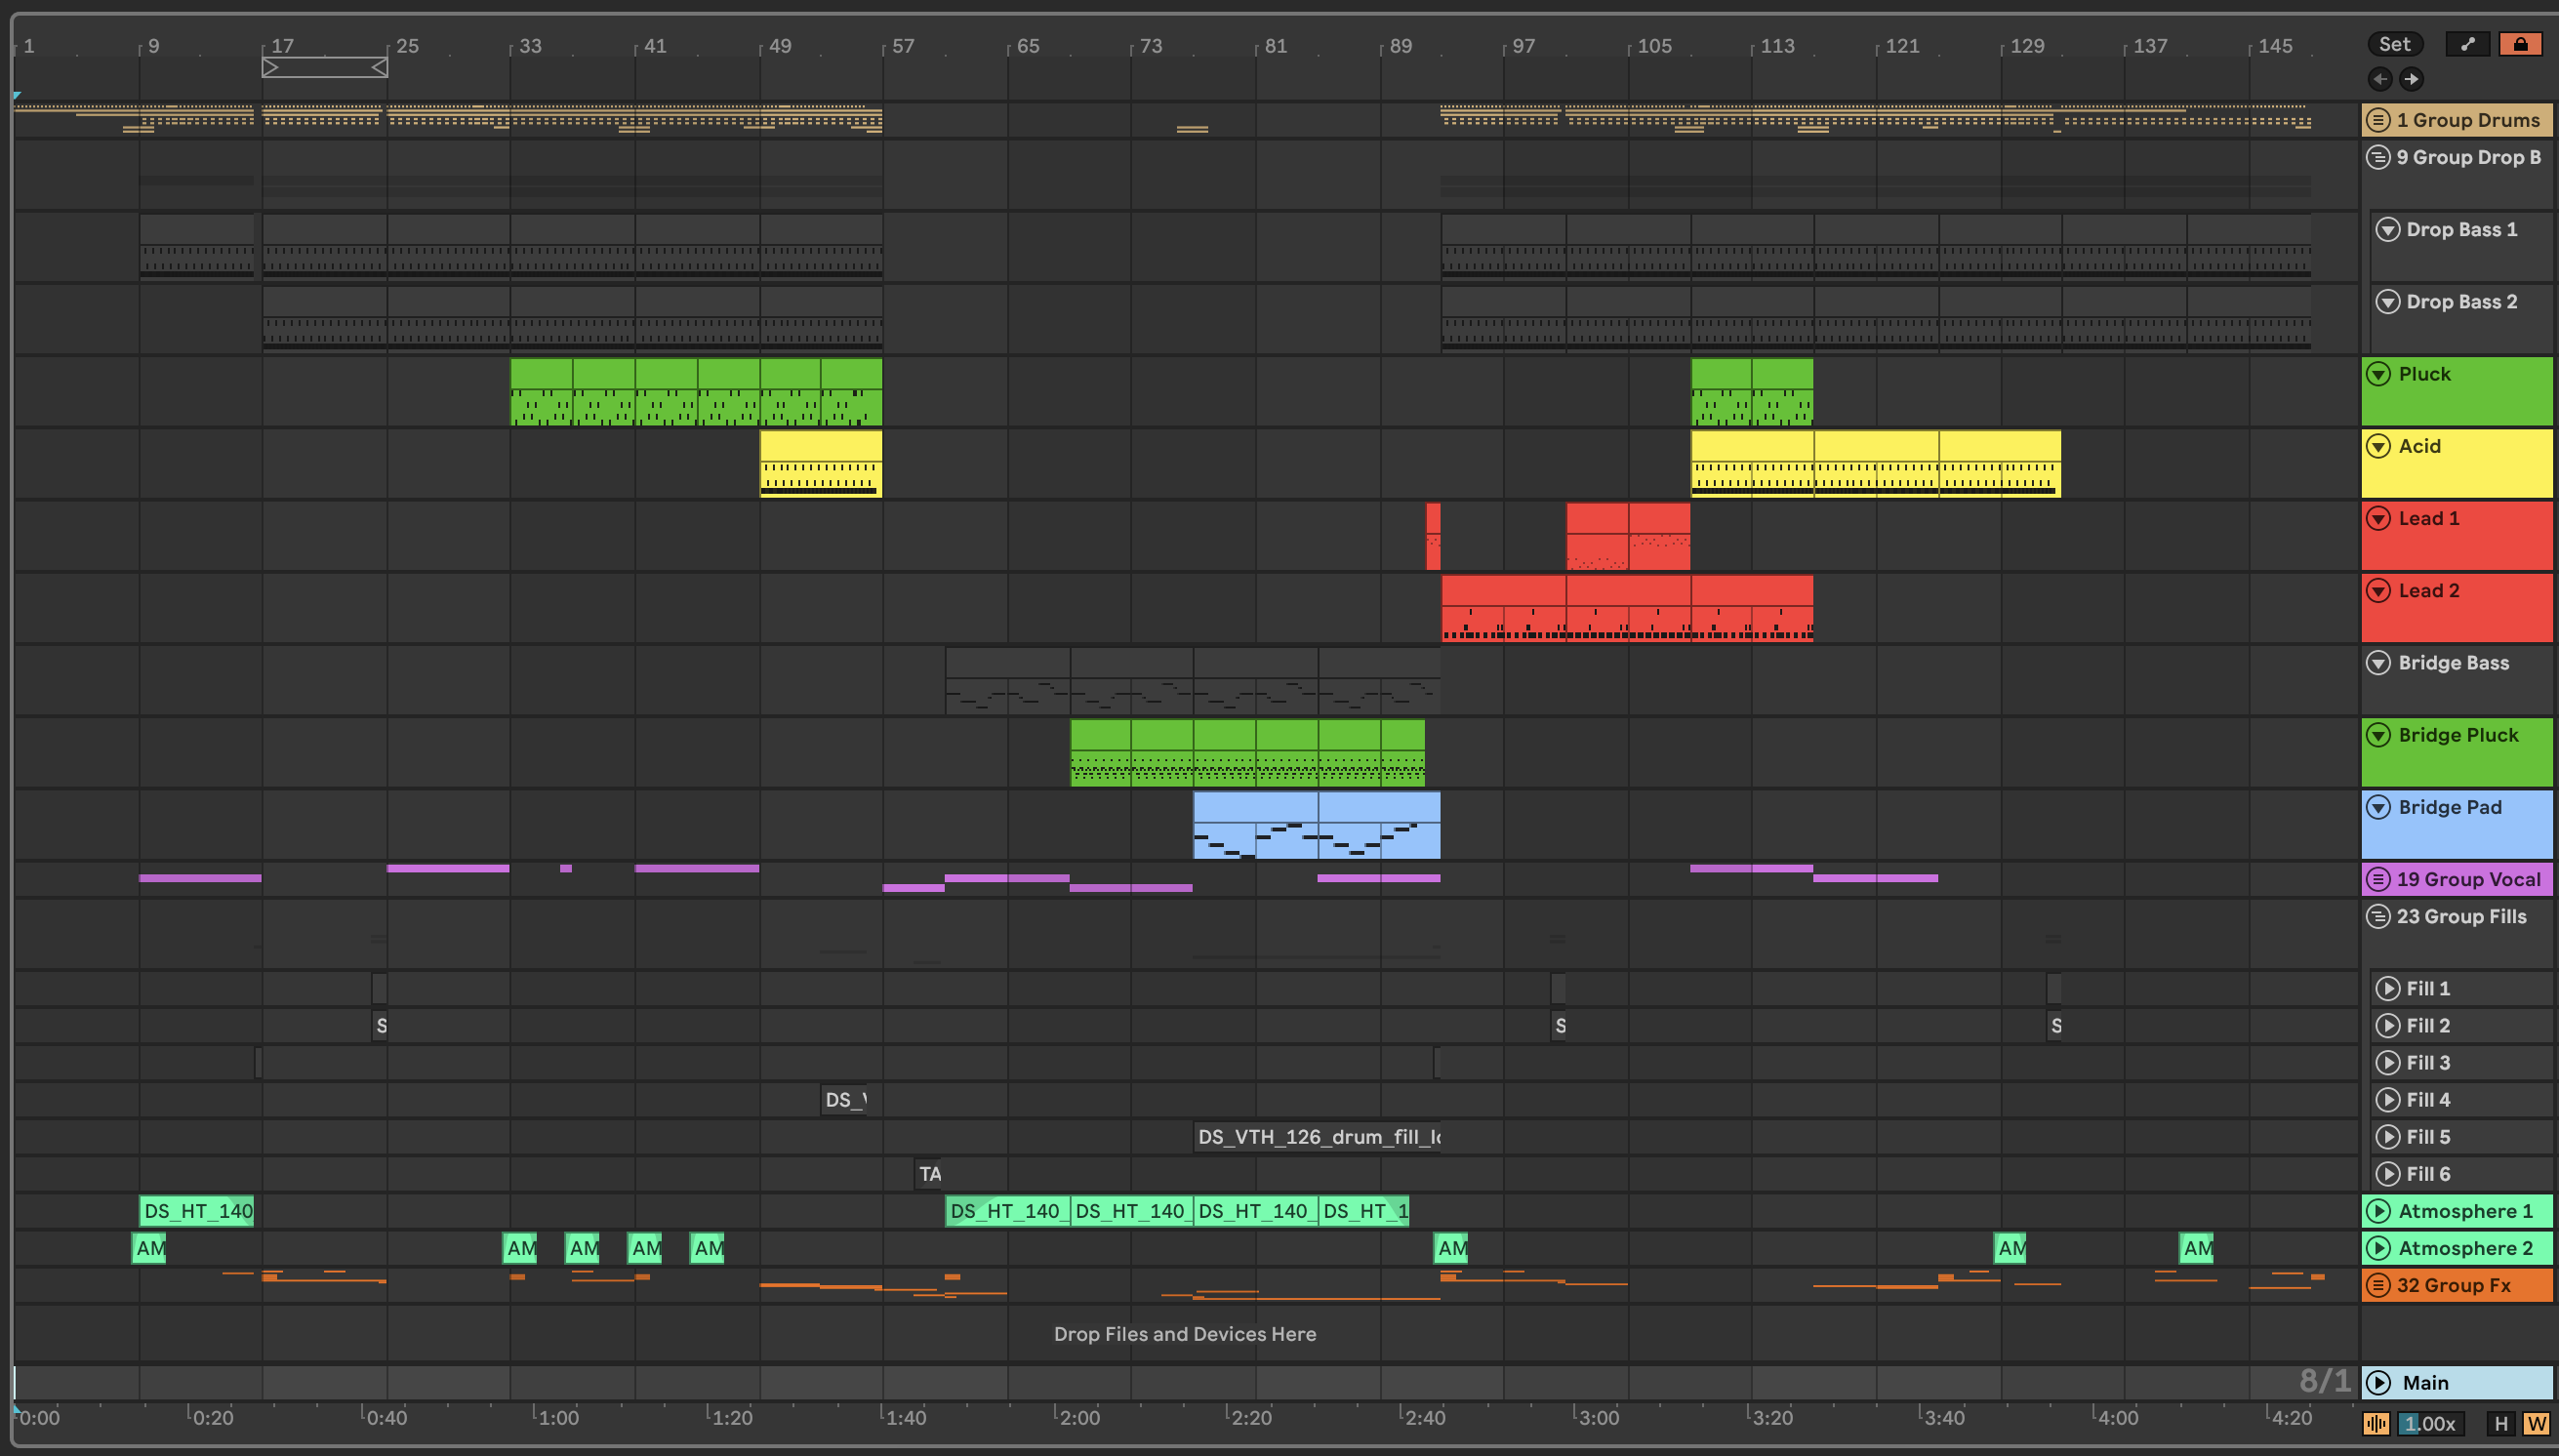Viewport: 2559px width, 1456px height.
Task: Unfold the 1 Group Drums track
Action: click(2379, 120)
